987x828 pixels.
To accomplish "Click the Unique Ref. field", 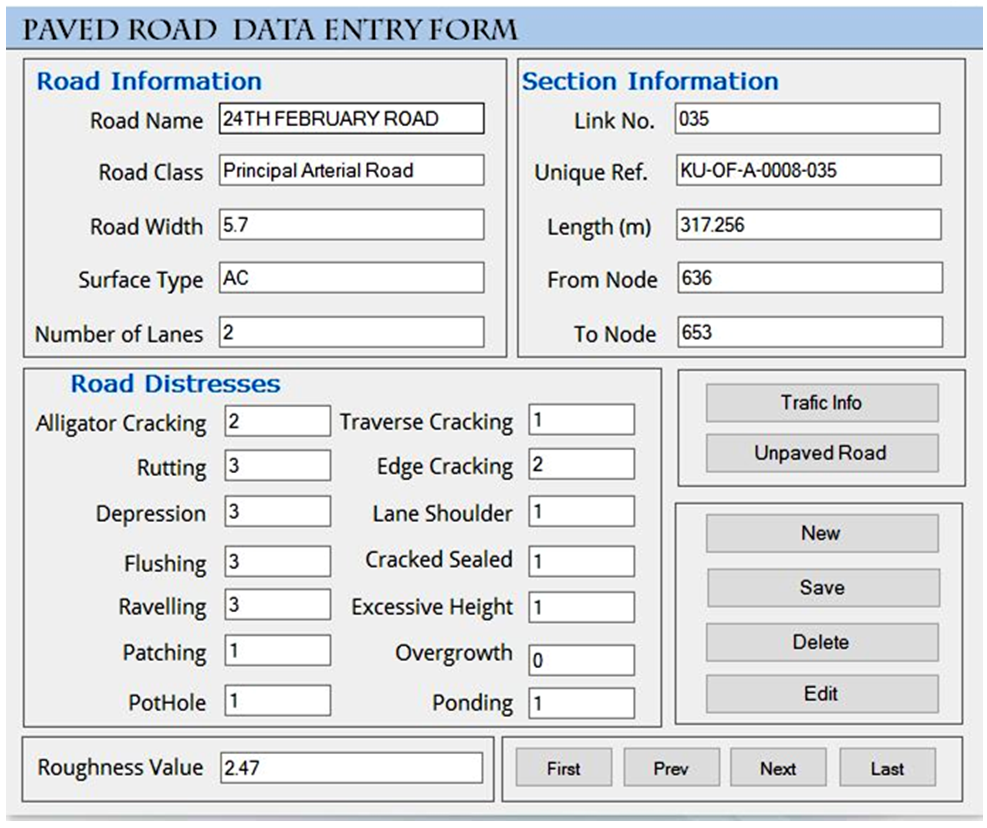I will (808, 171).
